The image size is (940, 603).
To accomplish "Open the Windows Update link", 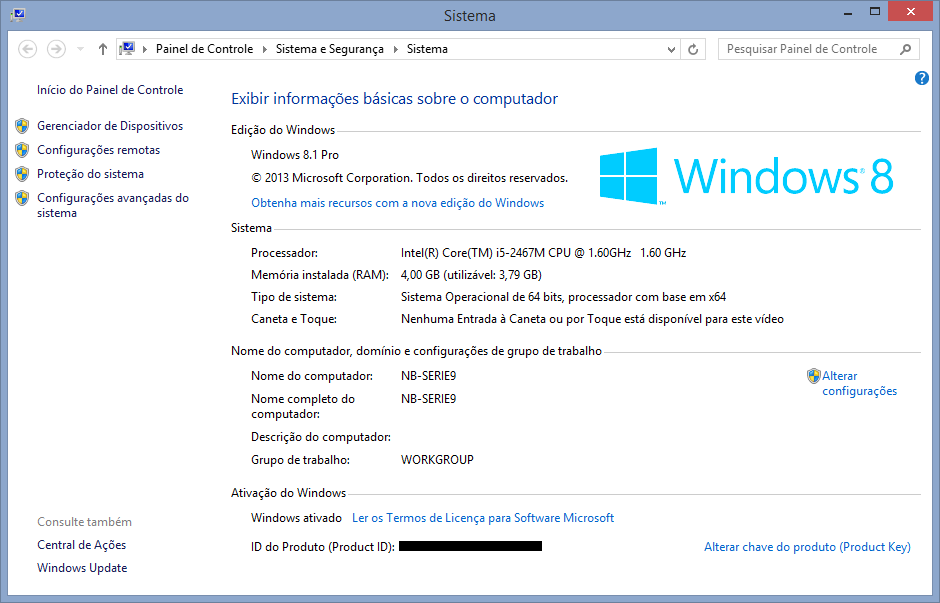I will tap(82, 567).
